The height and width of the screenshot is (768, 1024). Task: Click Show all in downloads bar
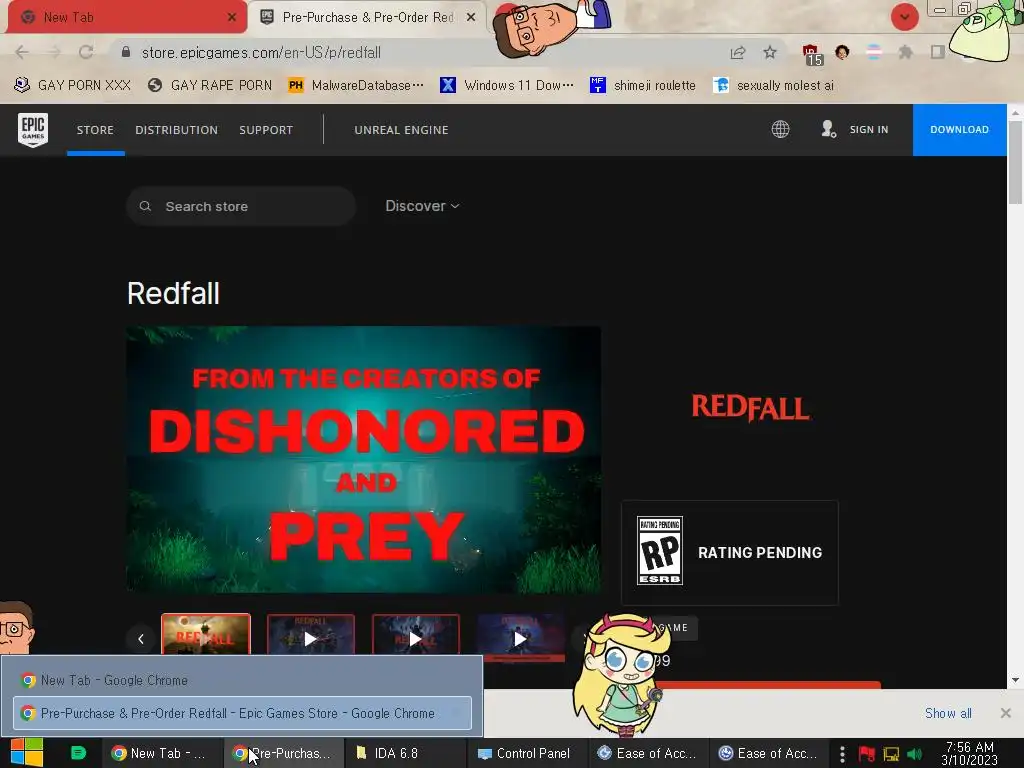click(948, 713)
